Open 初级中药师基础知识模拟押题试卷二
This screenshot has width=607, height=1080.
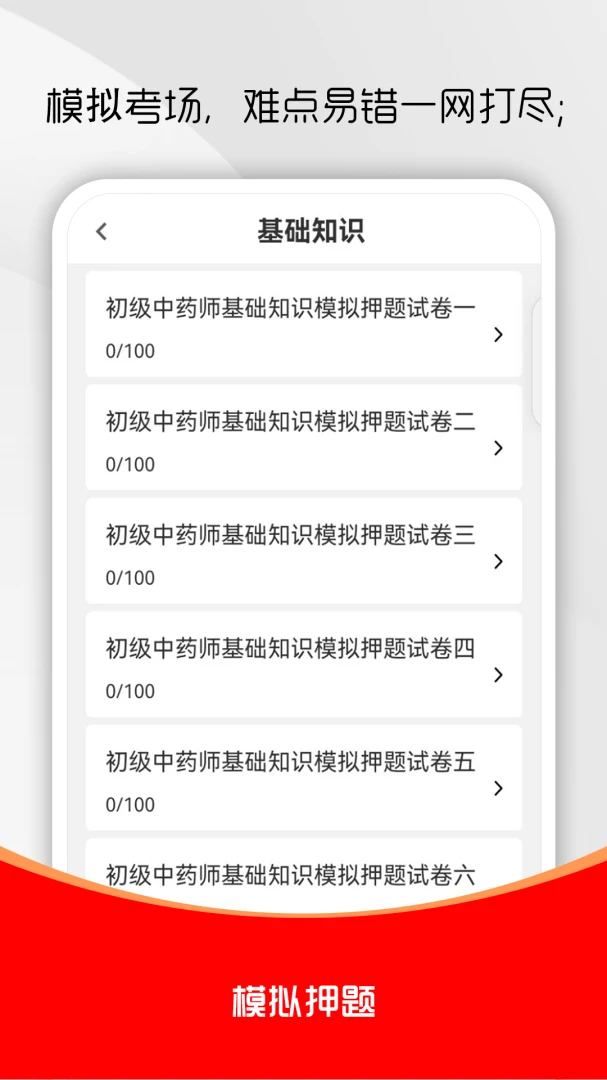pos(304,437)
